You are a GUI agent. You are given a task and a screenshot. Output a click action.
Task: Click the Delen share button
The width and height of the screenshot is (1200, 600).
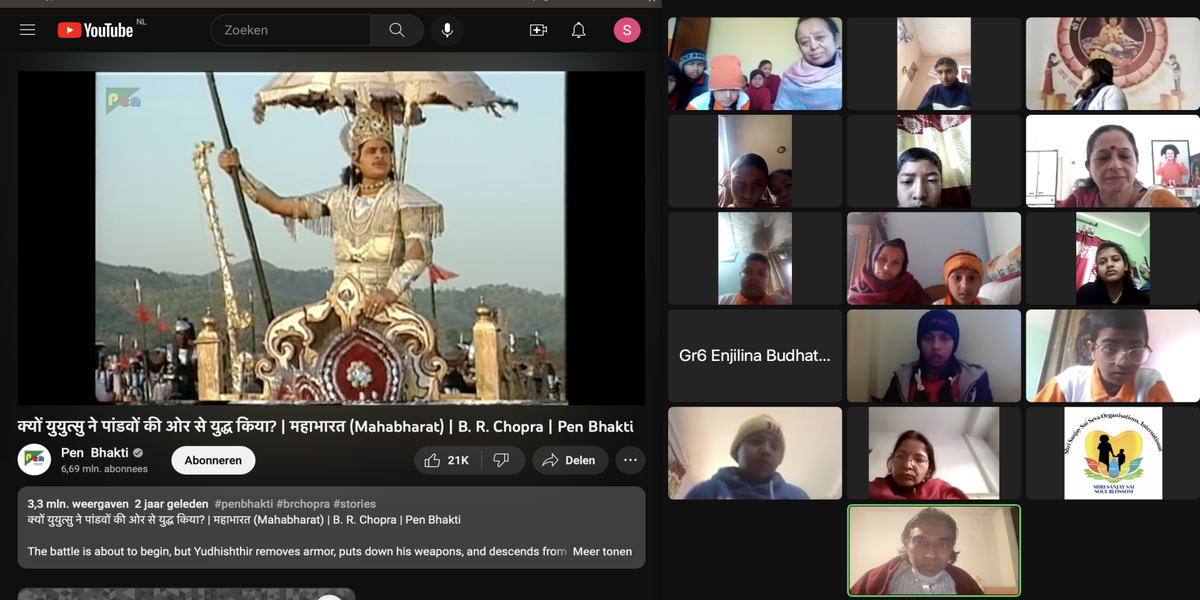pos(570,460)
